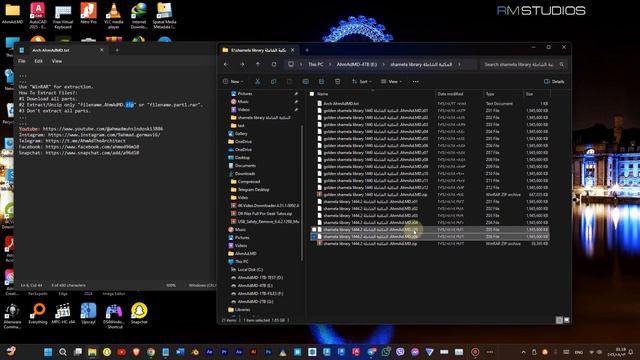This screenshot has width=640, height=360.
Task: Unpin Pictures from Quick access
Action: tap(296, 94)
